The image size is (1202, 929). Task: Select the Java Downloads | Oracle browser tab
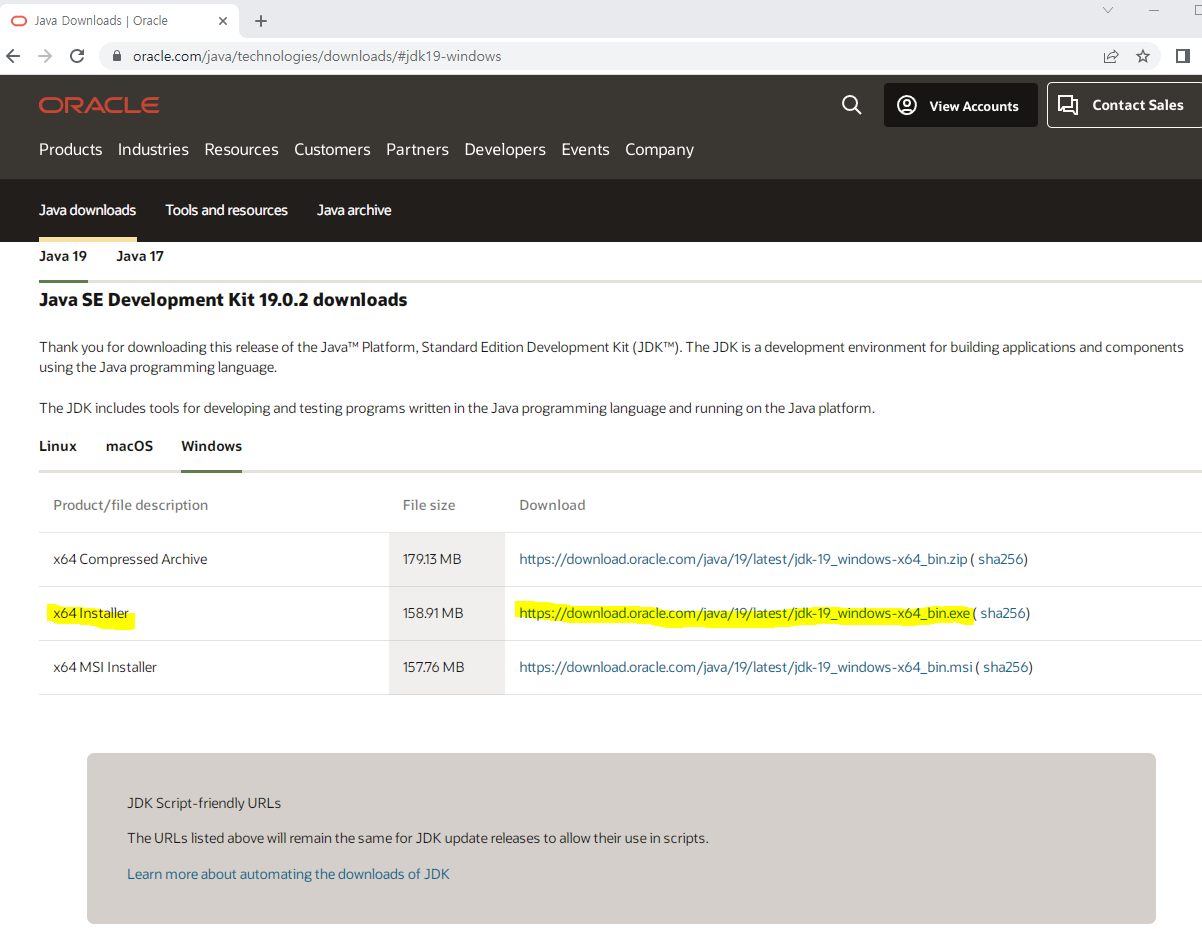[x=120, y=21]
